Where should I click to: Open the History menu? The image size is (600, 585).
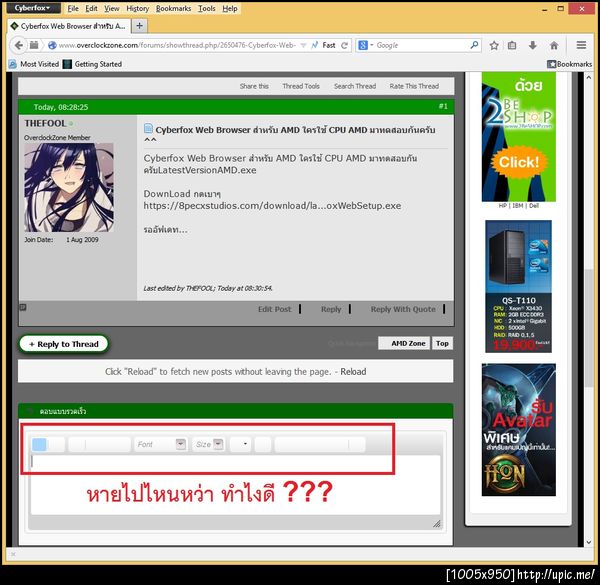[x=137, y=8]
